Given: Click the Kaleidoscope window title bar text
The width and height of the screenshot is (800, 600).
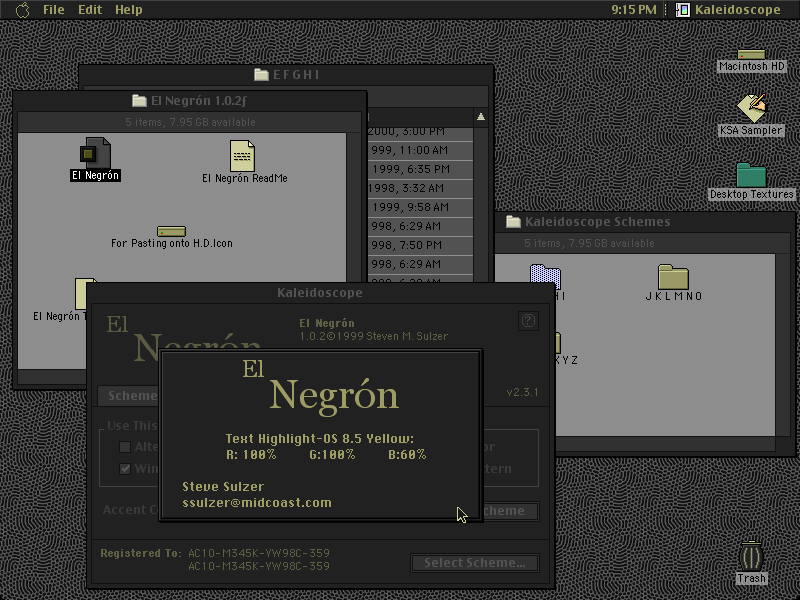Looking at the screenshot, I should coord(320,292).
